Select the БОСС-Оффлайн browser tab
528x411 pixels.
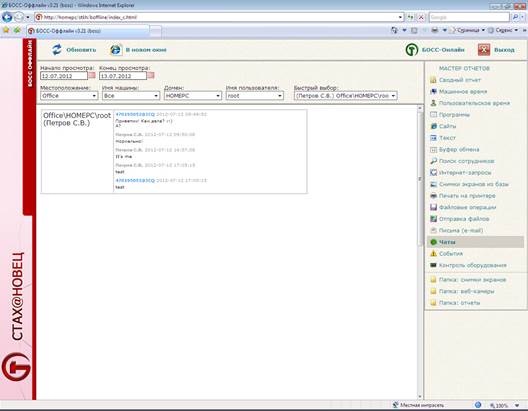tap(88, 31)
